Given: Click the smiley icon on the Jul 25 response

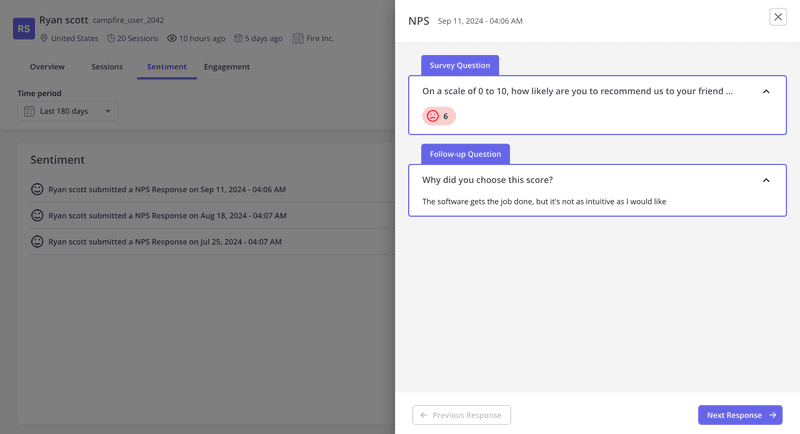Looking at the screenshot, I should pyautogui.click(x=37, y=241).
